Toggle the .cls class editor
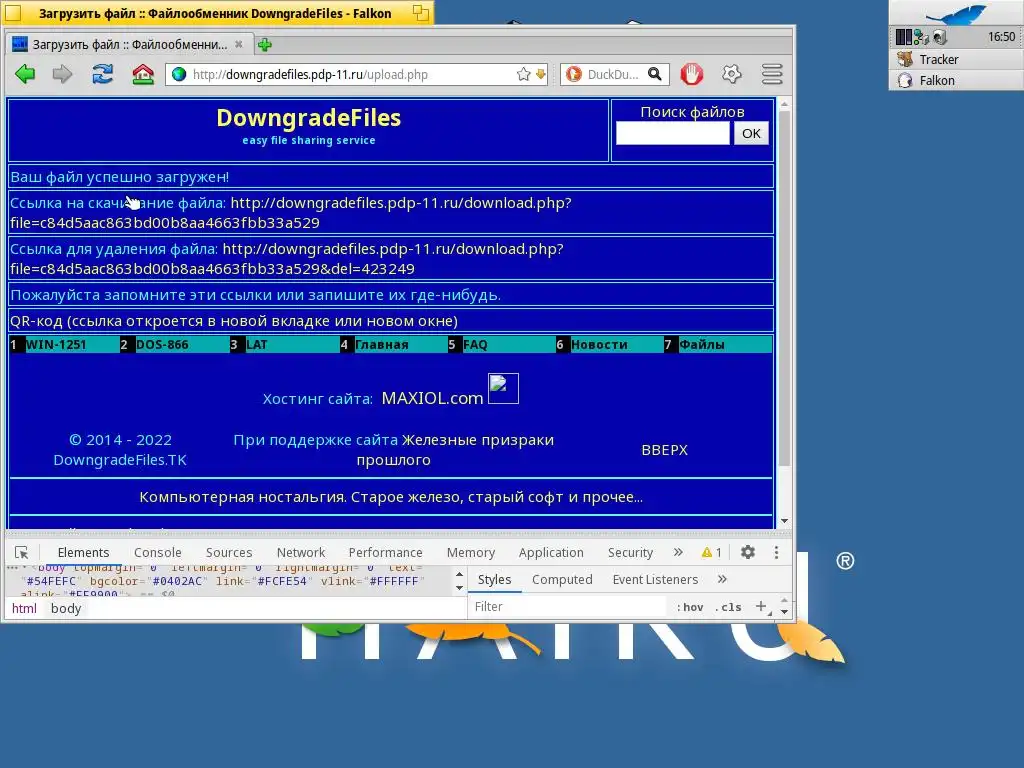Screen dimensions: 1024x768 [x=728, y=607]
